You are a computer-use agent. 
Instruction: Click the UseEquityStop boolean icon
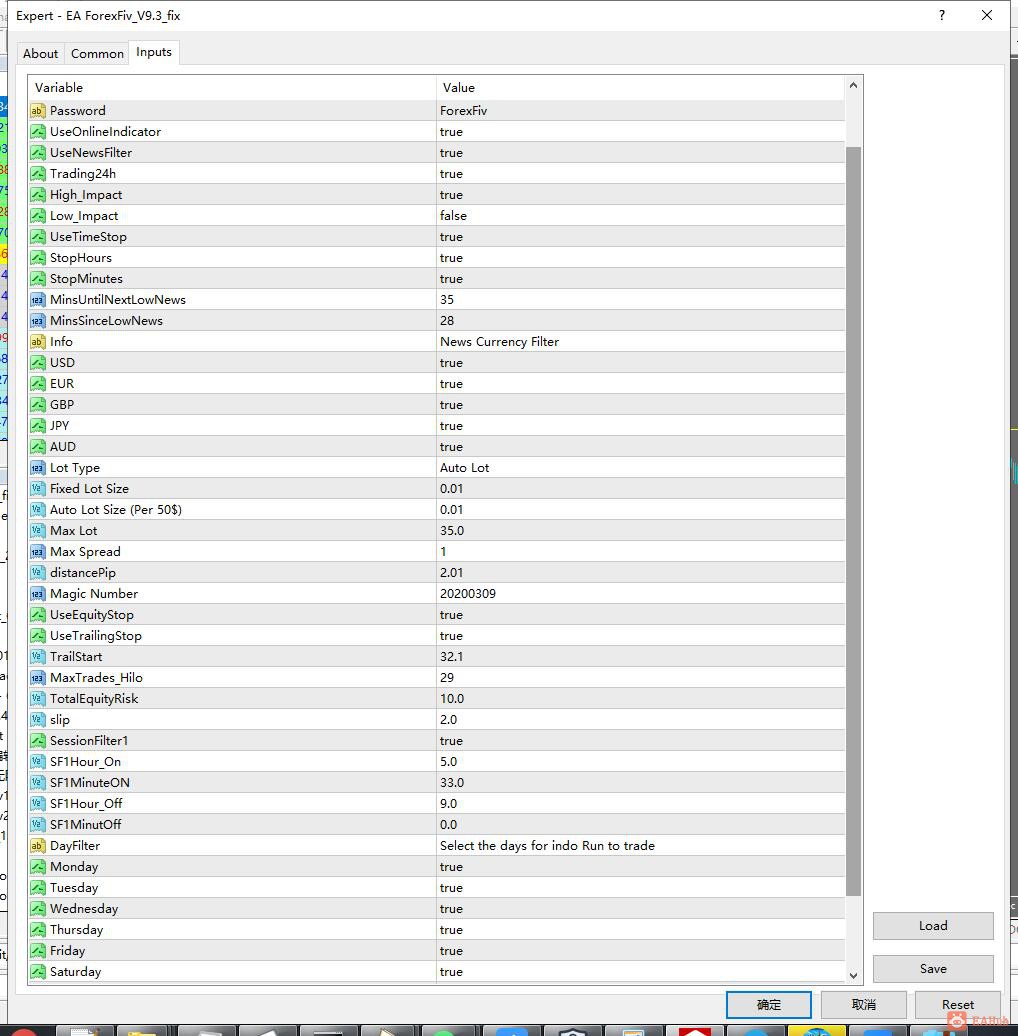coord(38,614)
